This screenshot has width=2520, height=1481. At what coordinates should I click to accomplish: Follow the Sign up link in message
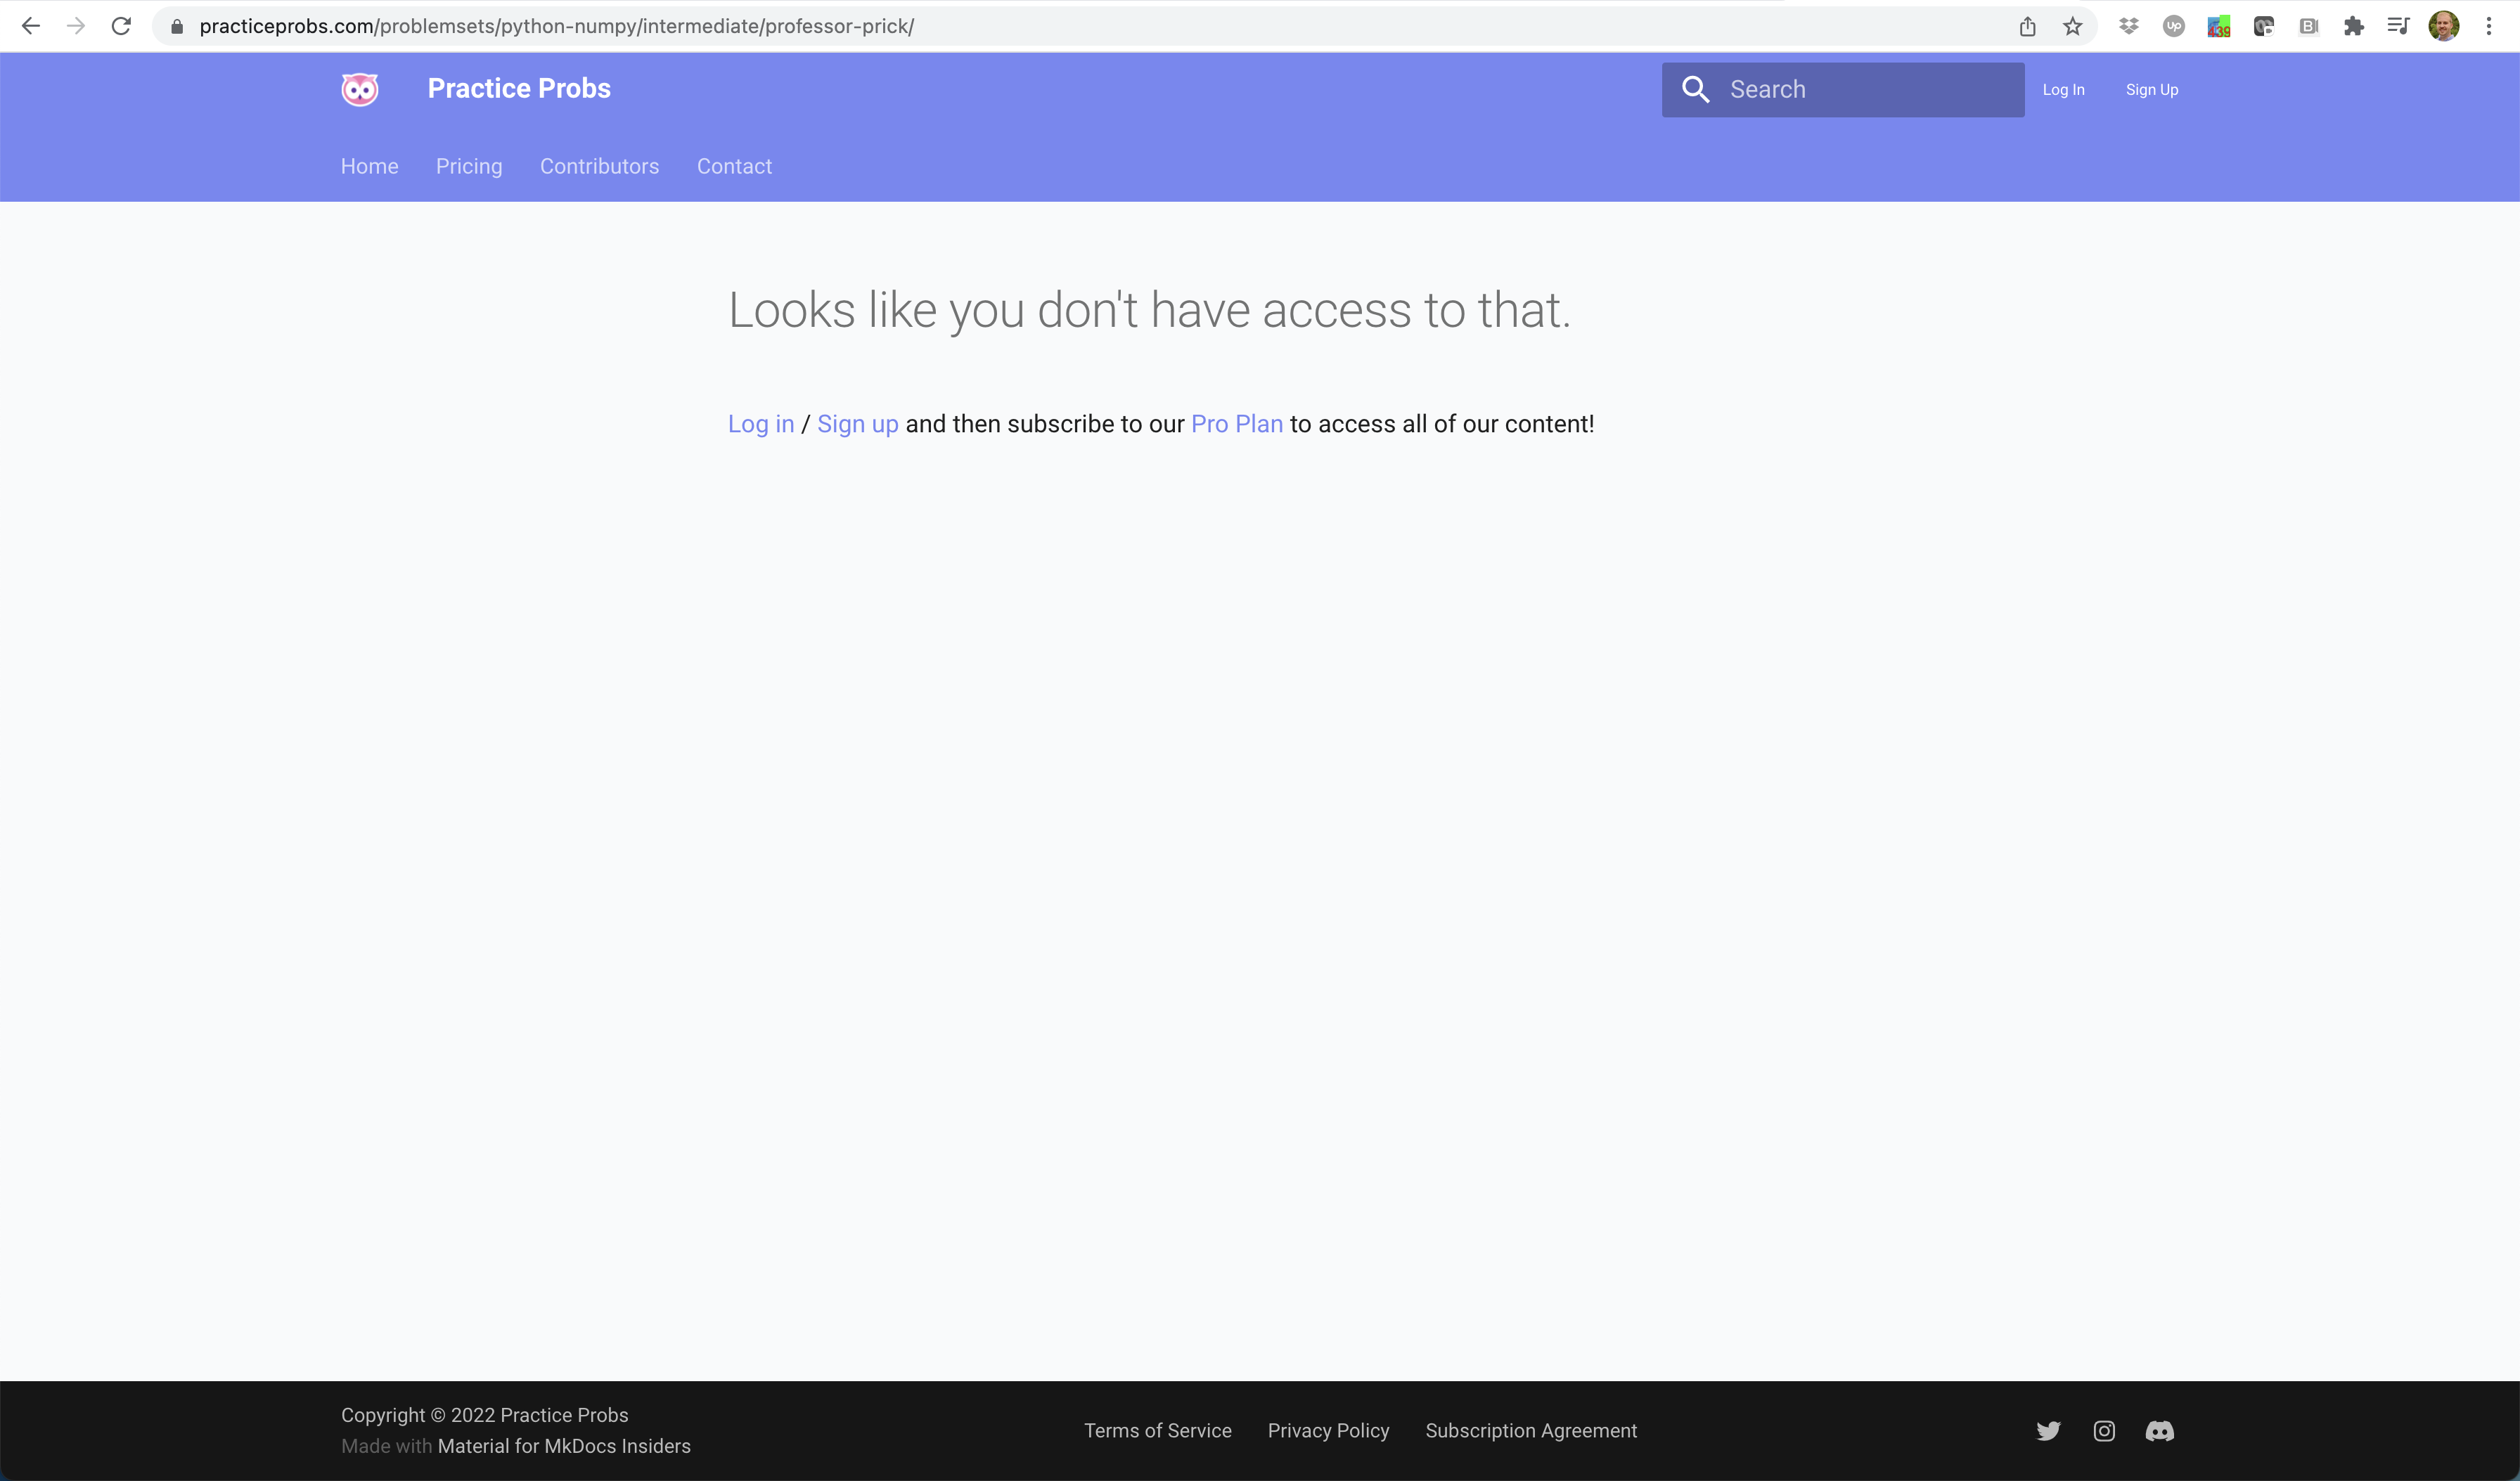[858, 424]
